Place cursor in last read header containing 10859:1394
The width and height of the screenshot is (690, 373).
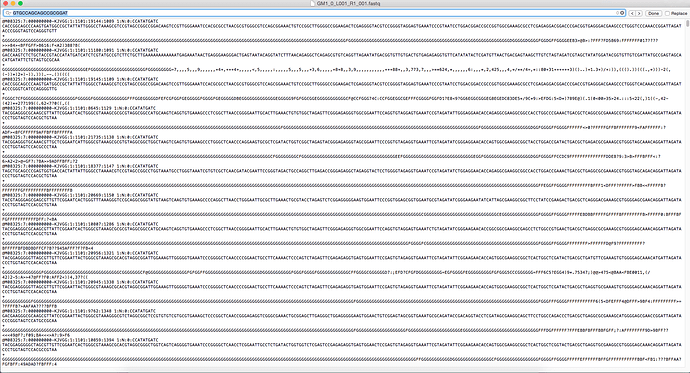click(80, 340)
